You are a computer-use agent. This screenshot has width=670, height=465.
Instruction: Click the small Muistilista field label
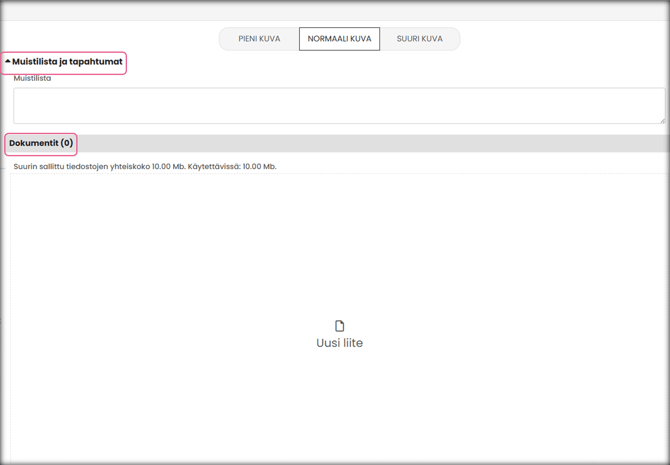click(32, 78)
